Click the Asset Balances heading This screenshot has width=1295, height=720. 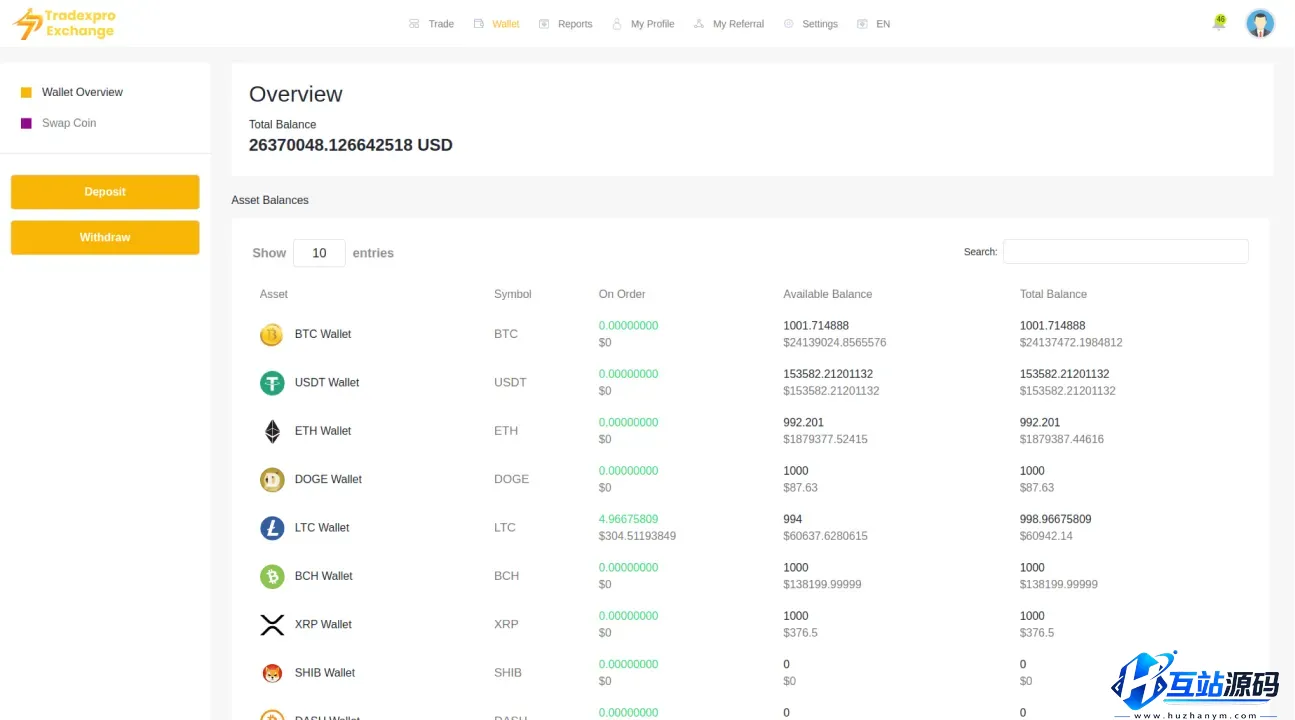[270, 200]
